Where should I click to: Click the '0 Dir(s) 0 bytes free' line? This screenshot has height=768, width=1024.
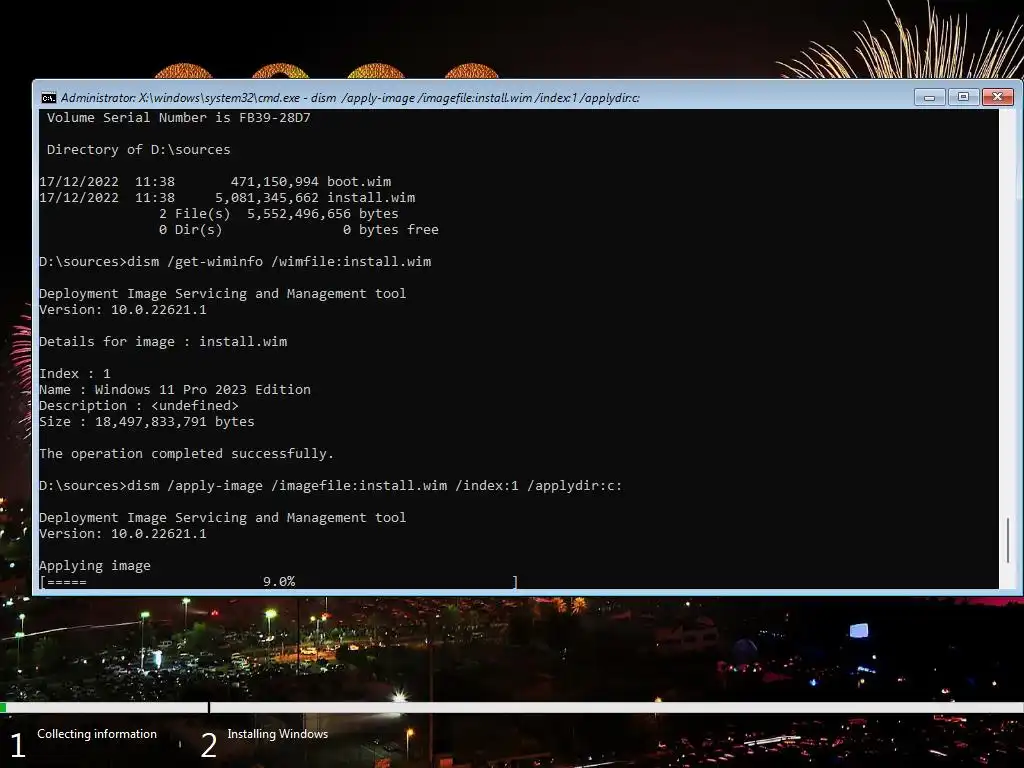point(298,229)
